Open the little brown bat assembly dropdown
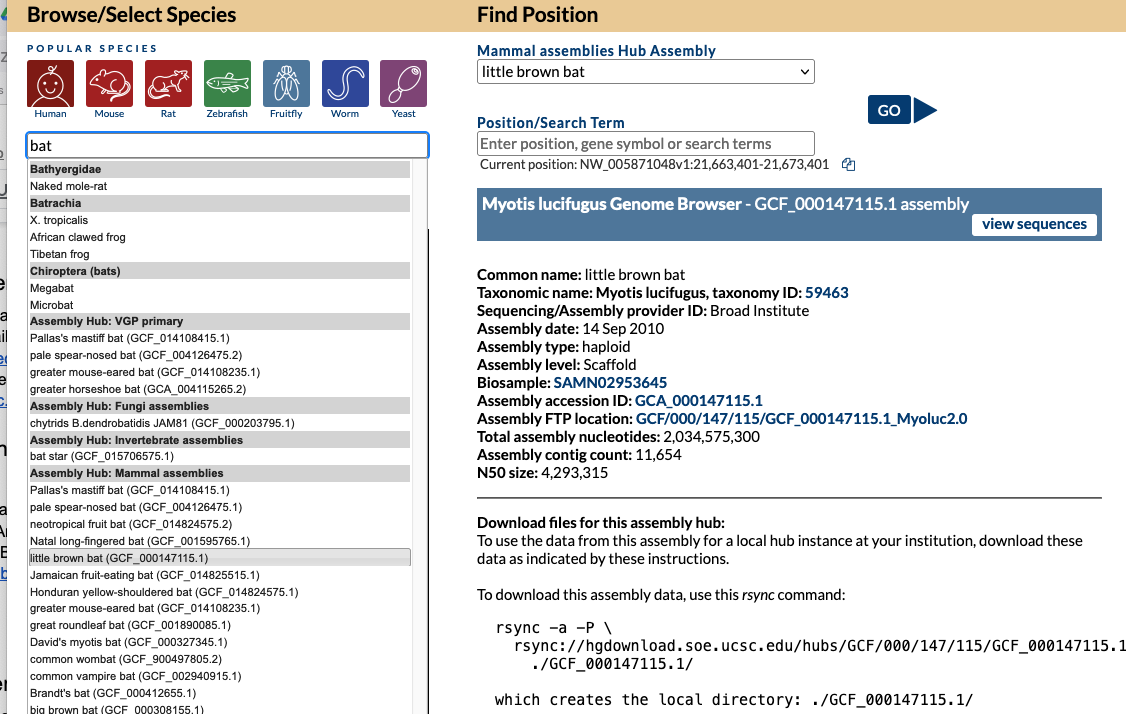Viewport: 1126px width, 714px height. point(646,72)
